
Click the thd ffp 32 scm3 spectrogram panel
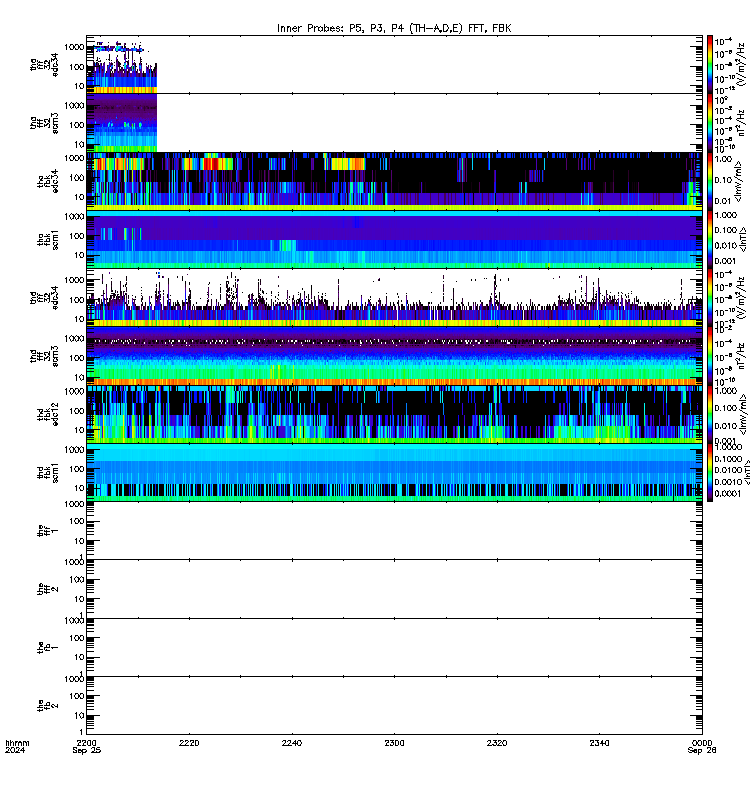[x=394, y=356]
